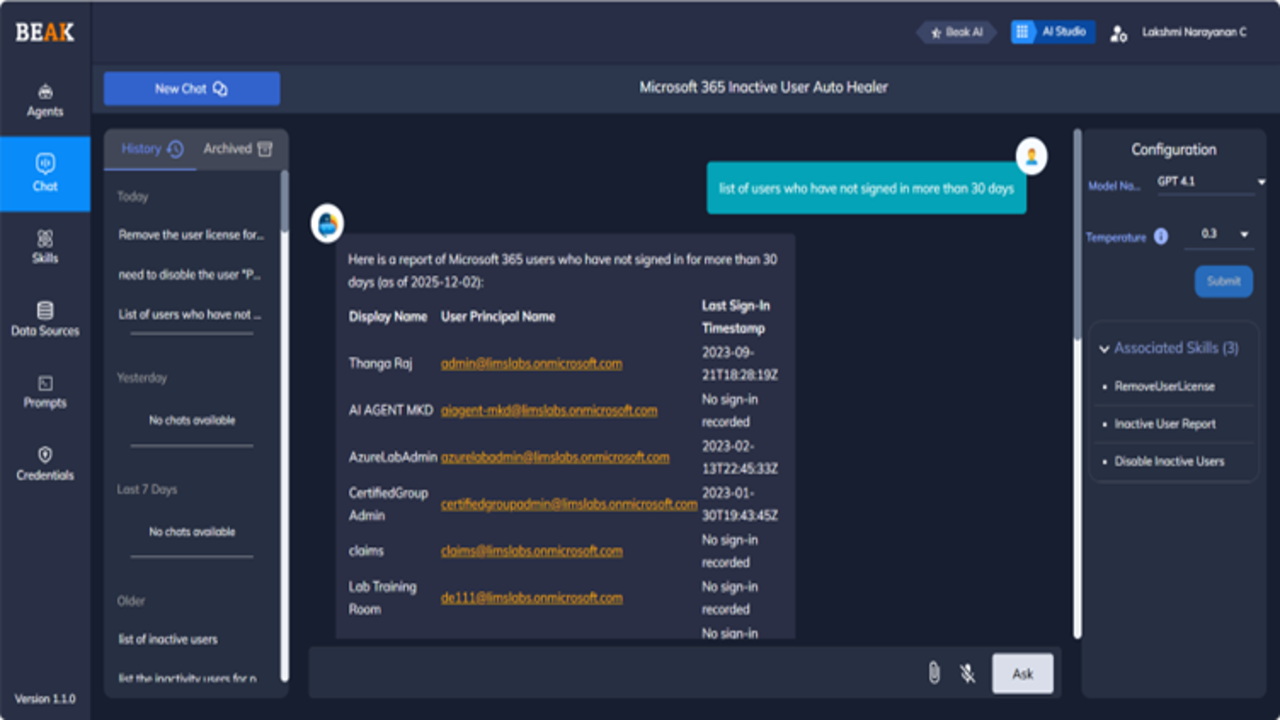This screenshot has height=720, width=1280.
Task: Click the paperclip attachment icon
Action: pos(934,673)
